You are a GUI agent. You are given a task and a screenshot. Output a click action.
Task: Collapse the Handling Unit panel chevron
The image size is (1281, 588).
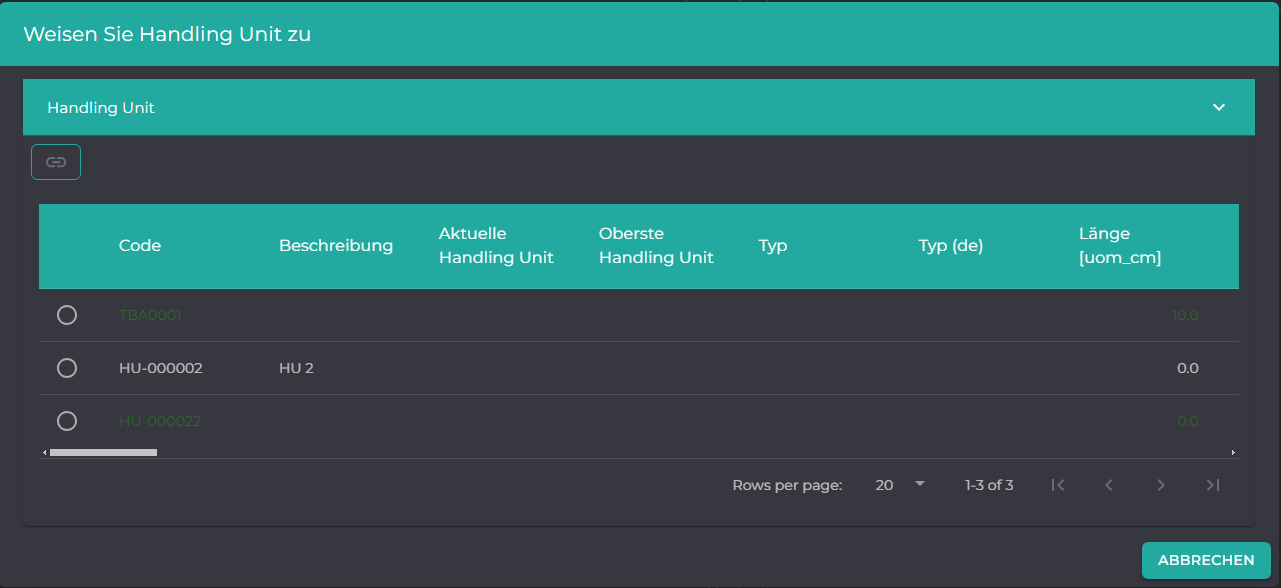coord(1219,107)
